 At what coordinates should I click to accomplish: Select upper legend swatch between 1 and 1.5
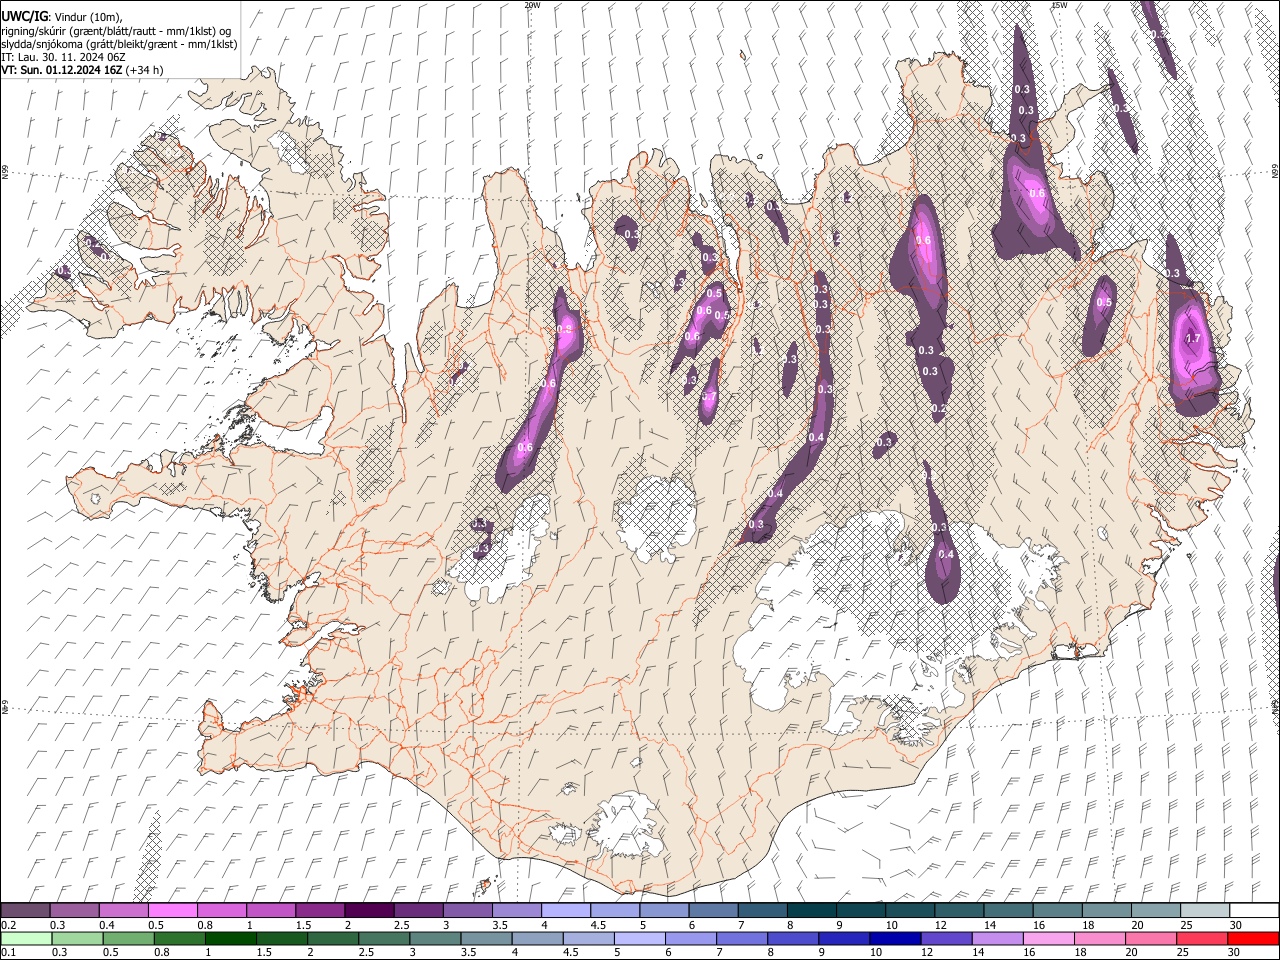[x=271, y=910]
